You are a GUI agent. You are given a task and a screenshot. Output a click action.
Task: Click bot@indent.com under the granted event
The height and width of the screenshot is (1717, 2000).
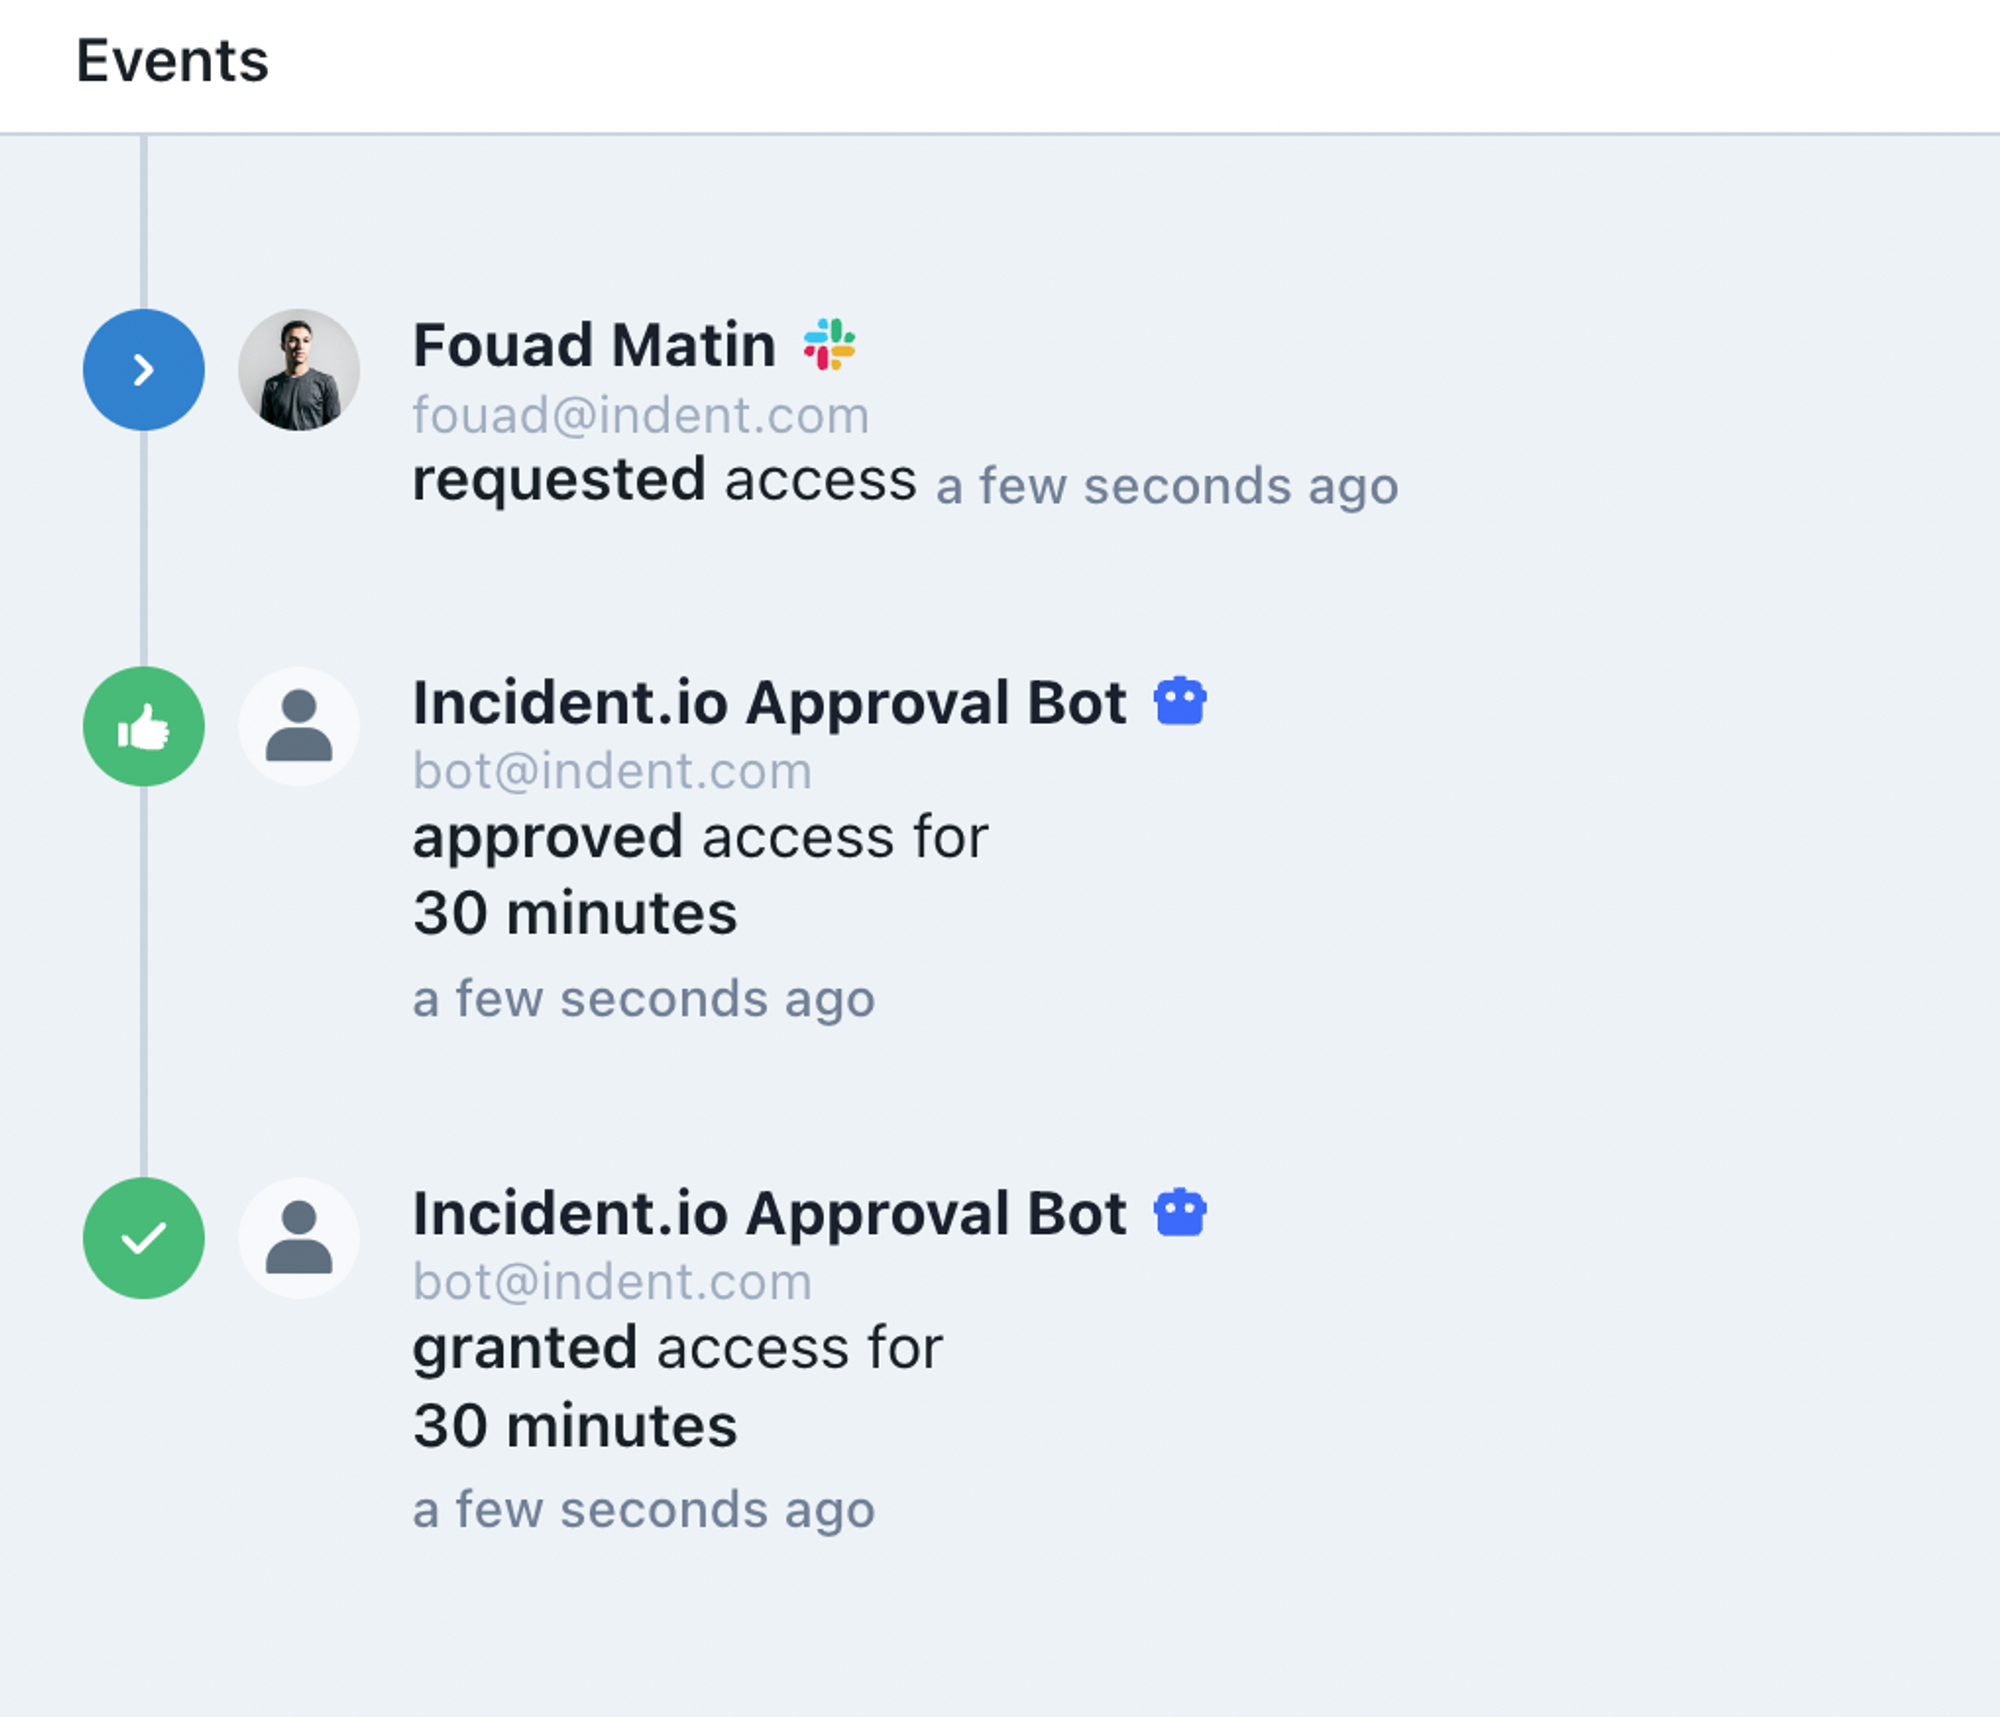612,1282
